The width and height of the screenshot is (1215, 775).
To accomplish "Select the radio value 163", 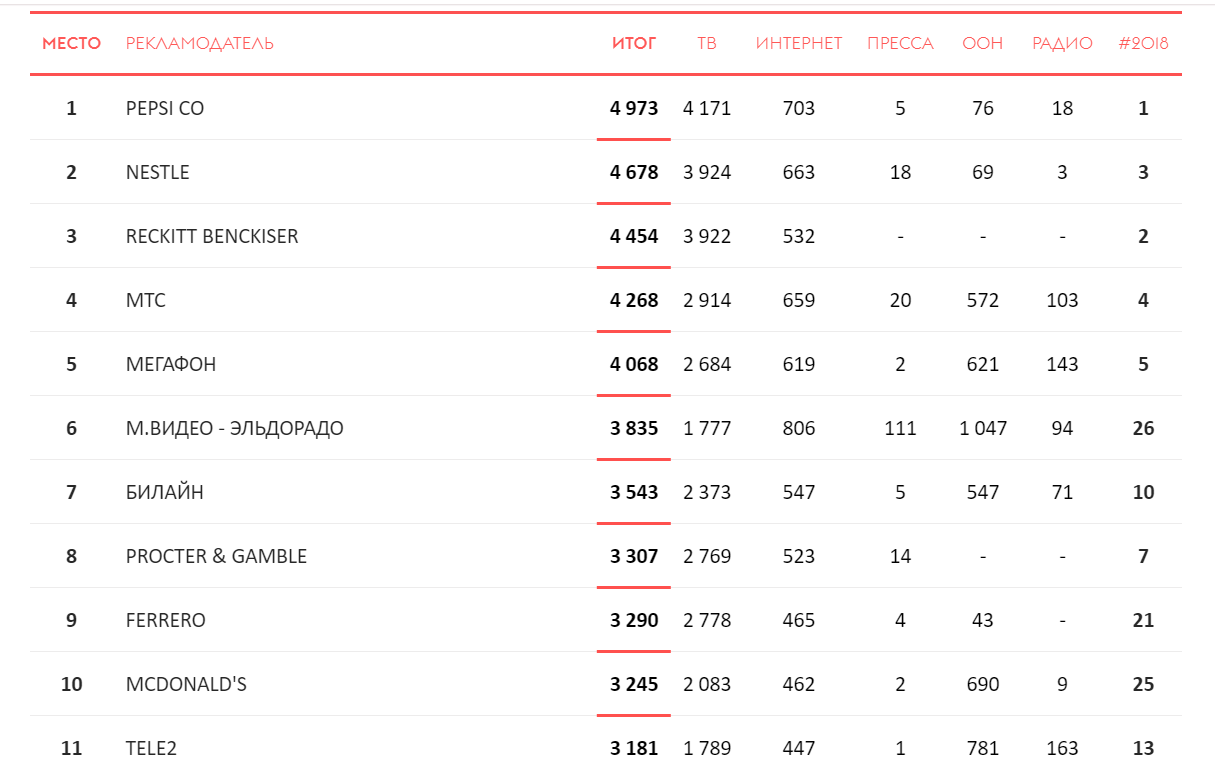I will pos(1062,748).
